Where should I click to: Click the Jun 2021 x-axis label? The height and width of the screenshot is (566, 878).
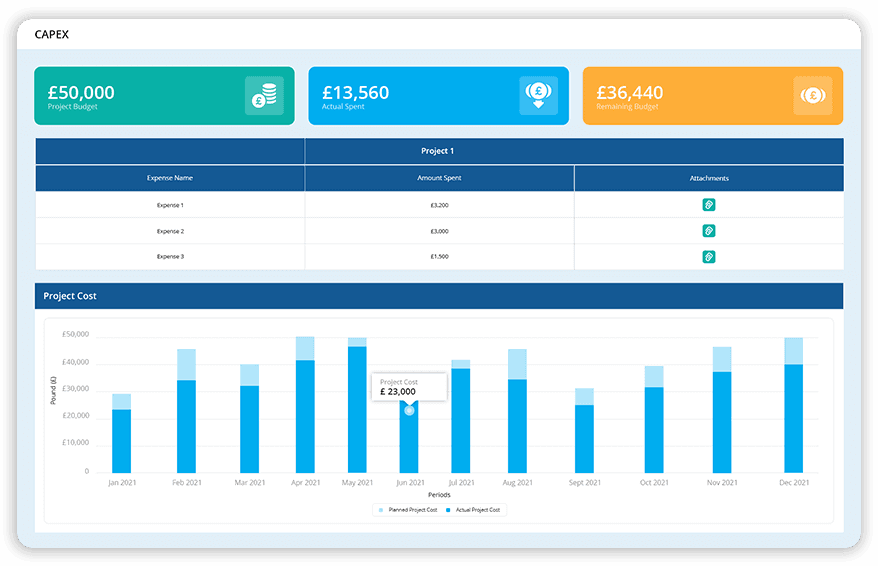[x=410, y=483]
